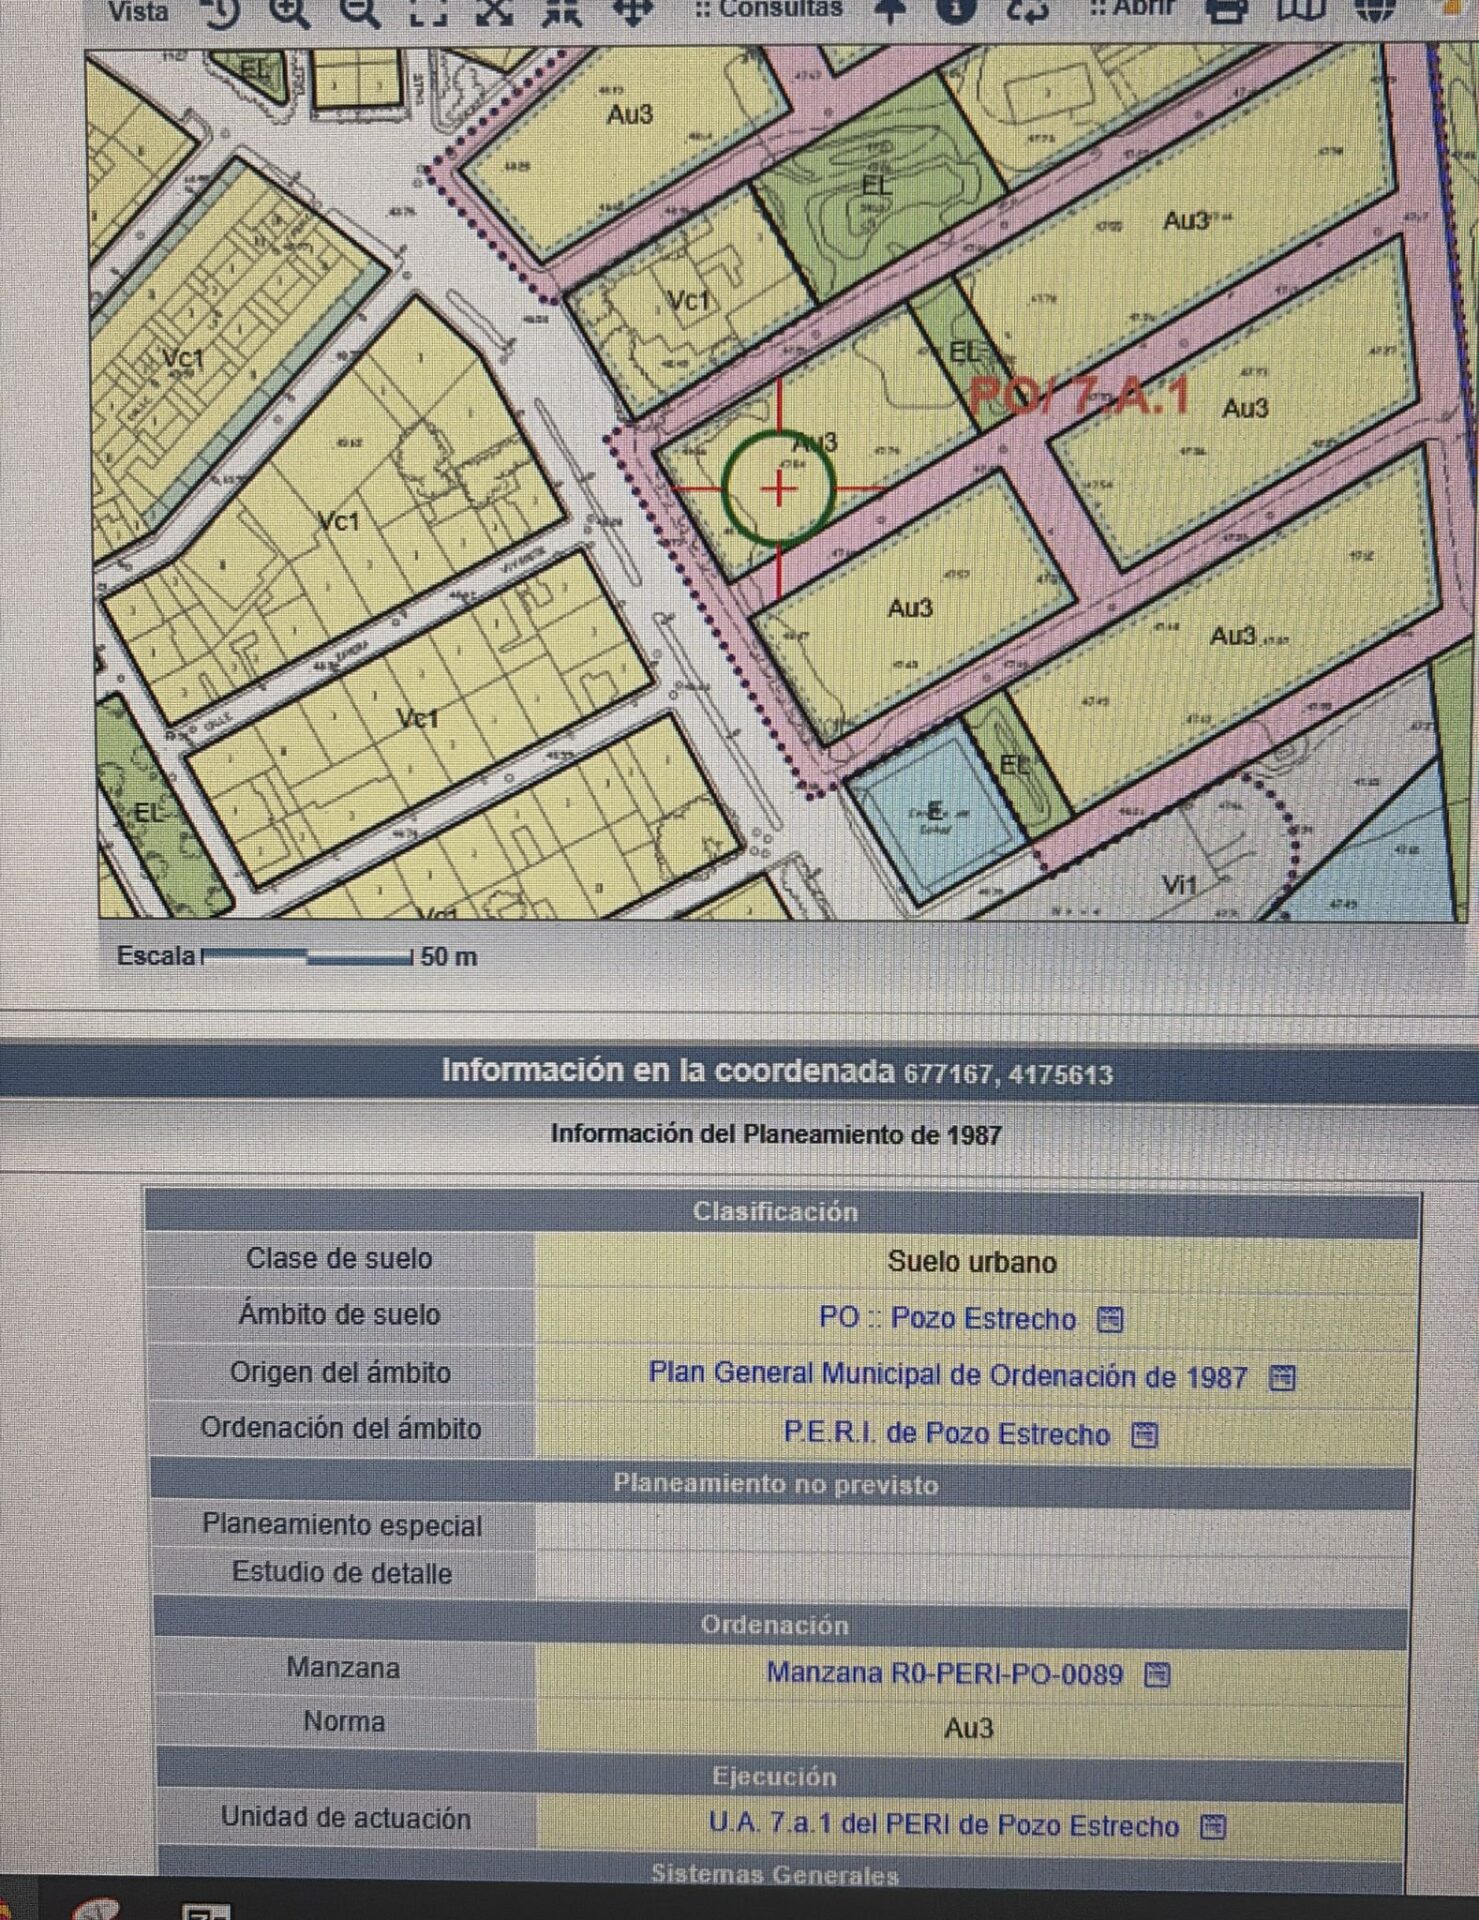This screenshot has width=1479, height=1920.
Task: Go back to the previous map view
Action: tap(220, 10)
